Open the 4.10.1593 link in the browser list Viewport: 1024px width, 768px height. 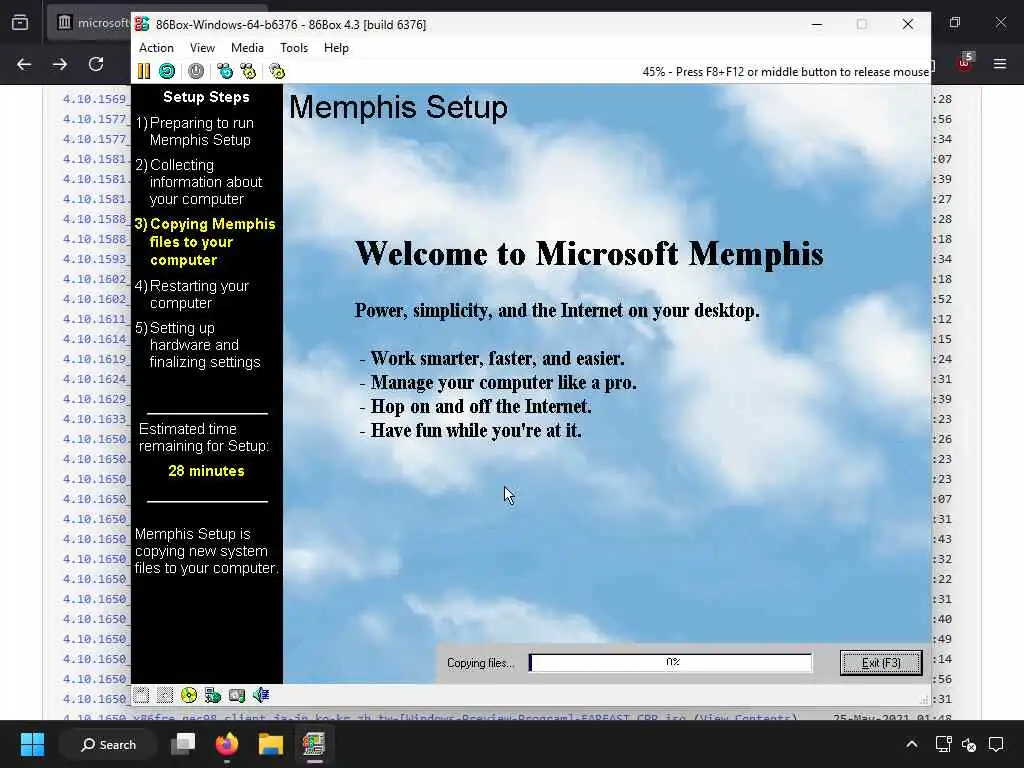pyautogui.click(x=95, y=259)
